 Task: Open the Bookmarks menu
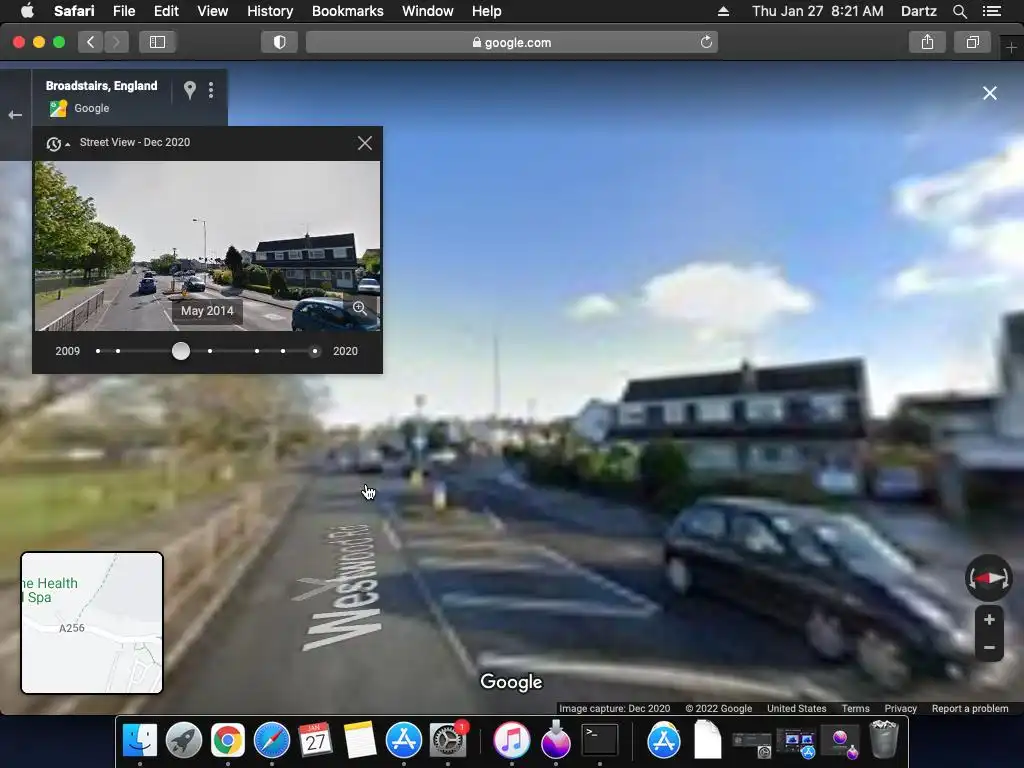[347, 11]
